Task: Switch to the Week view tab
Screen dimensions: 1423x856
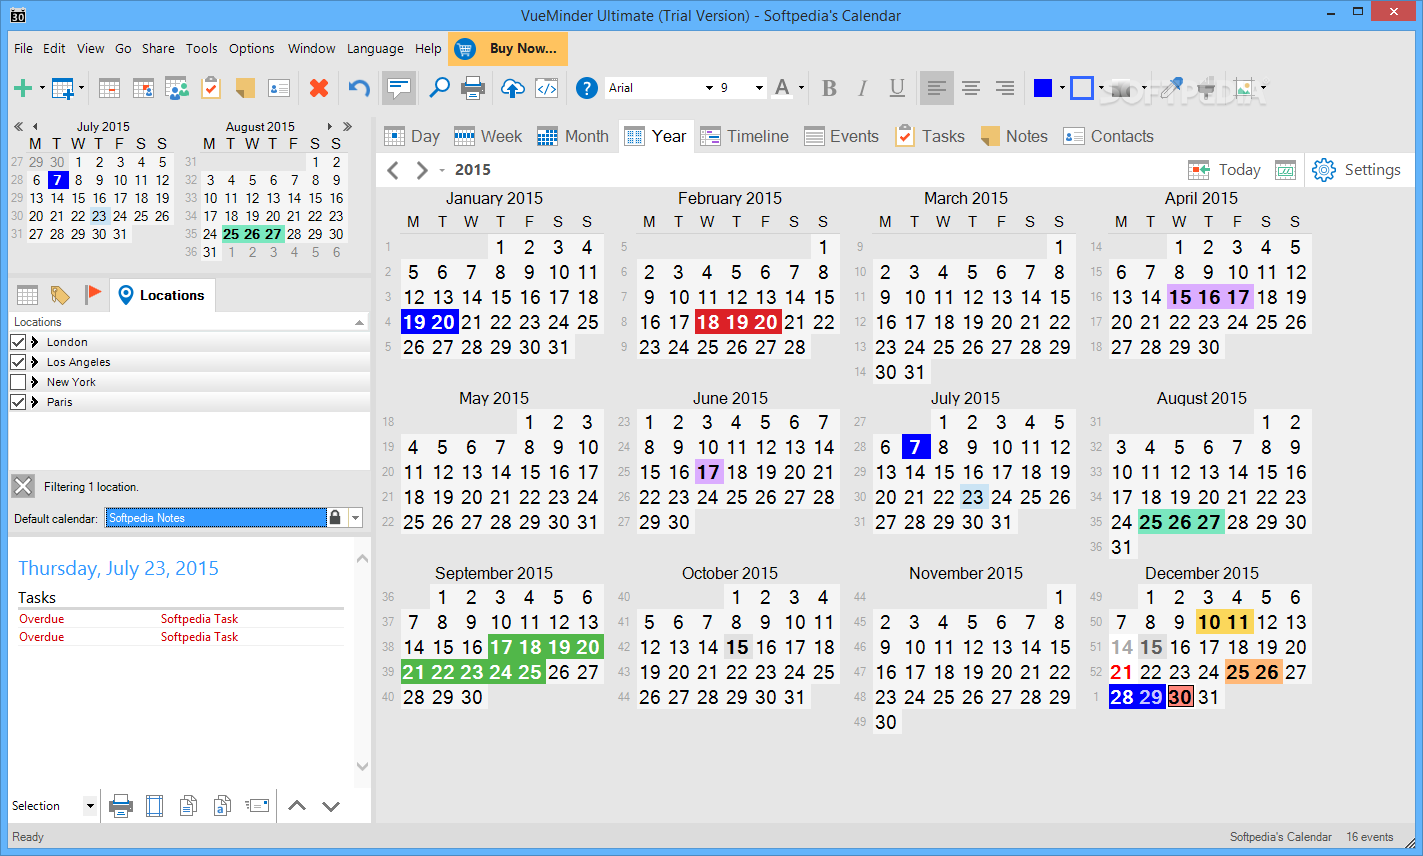Action: [488, 136]
